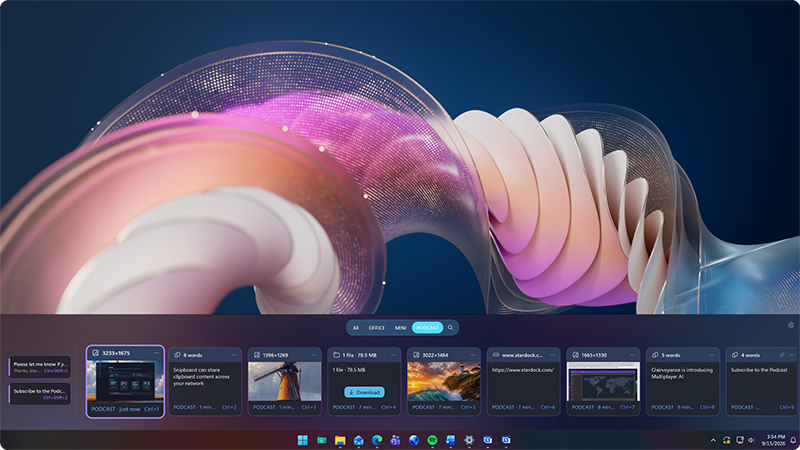Viewport: 800px width, 450px height.
Task: Open more options on 4 words card
Action: (792, 355)
